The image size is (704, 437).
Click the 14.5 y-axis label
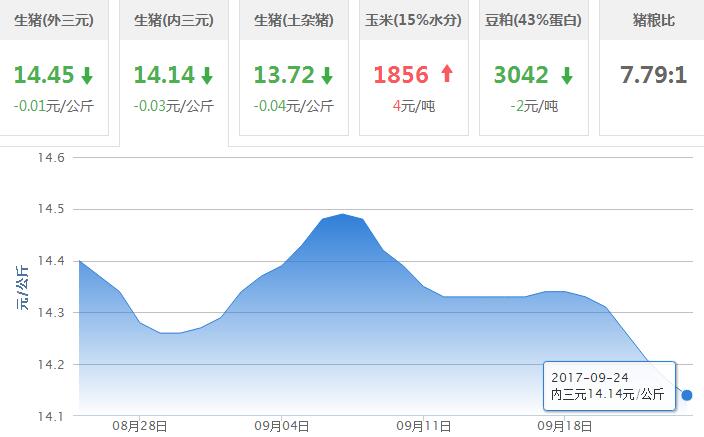tap(49, 210)
